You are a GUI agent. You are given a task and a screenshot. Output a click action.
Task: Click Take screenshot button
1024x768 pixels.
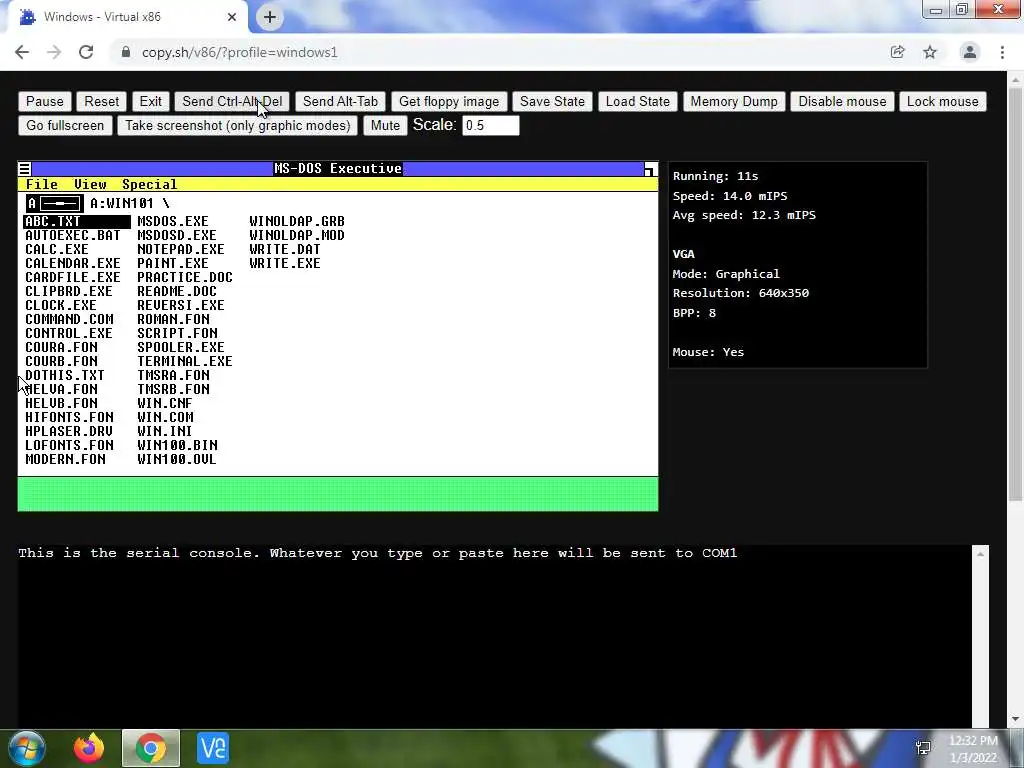[x=238, y=125]
